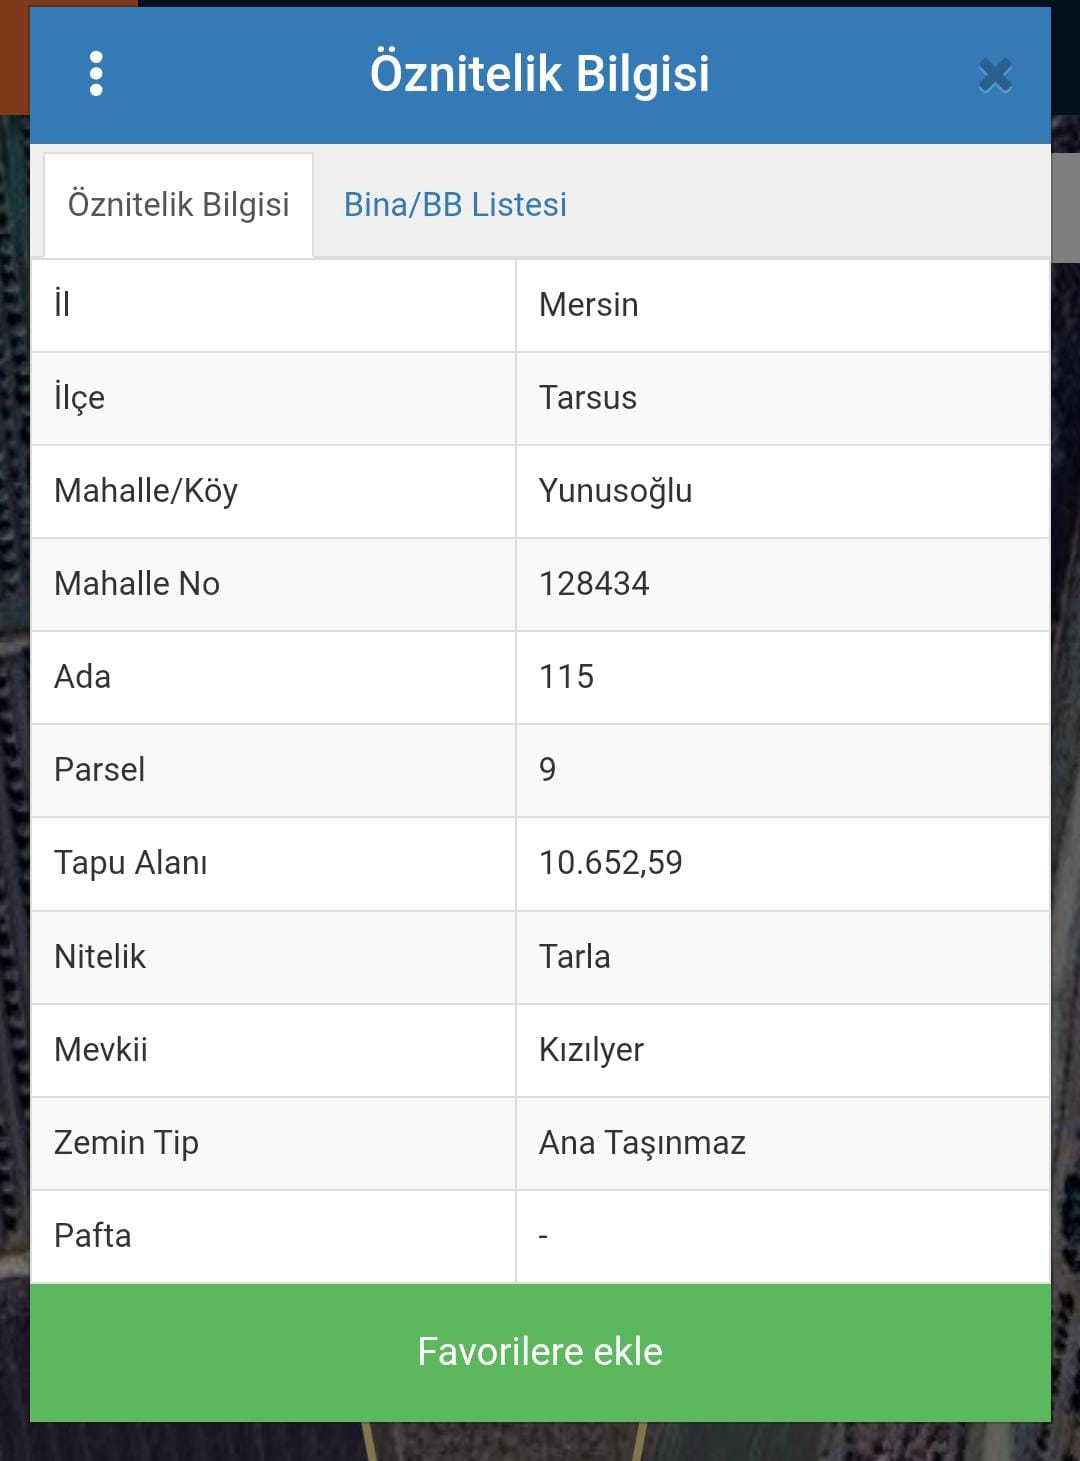Select the Tarsus district value
Image resolution: width=1080 pixels, height=1461 pixels.
point(587,398)
